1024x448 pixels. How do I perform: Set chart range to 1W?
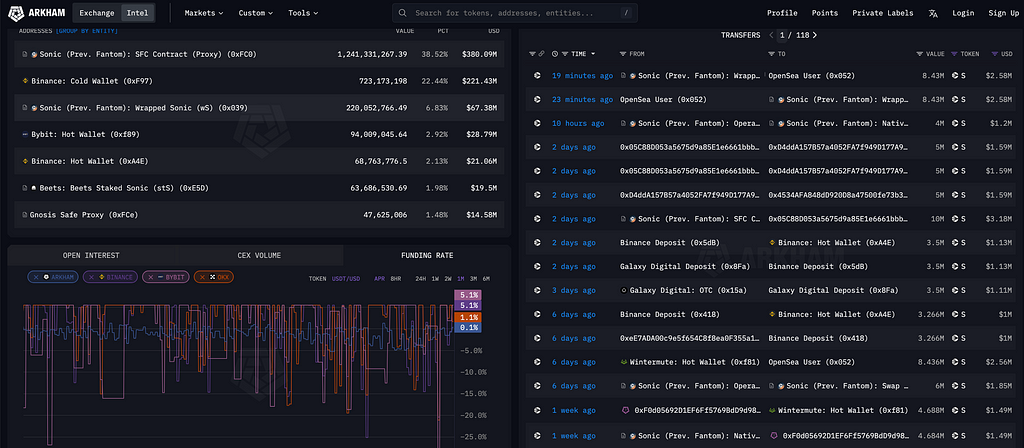pos(435,279)
